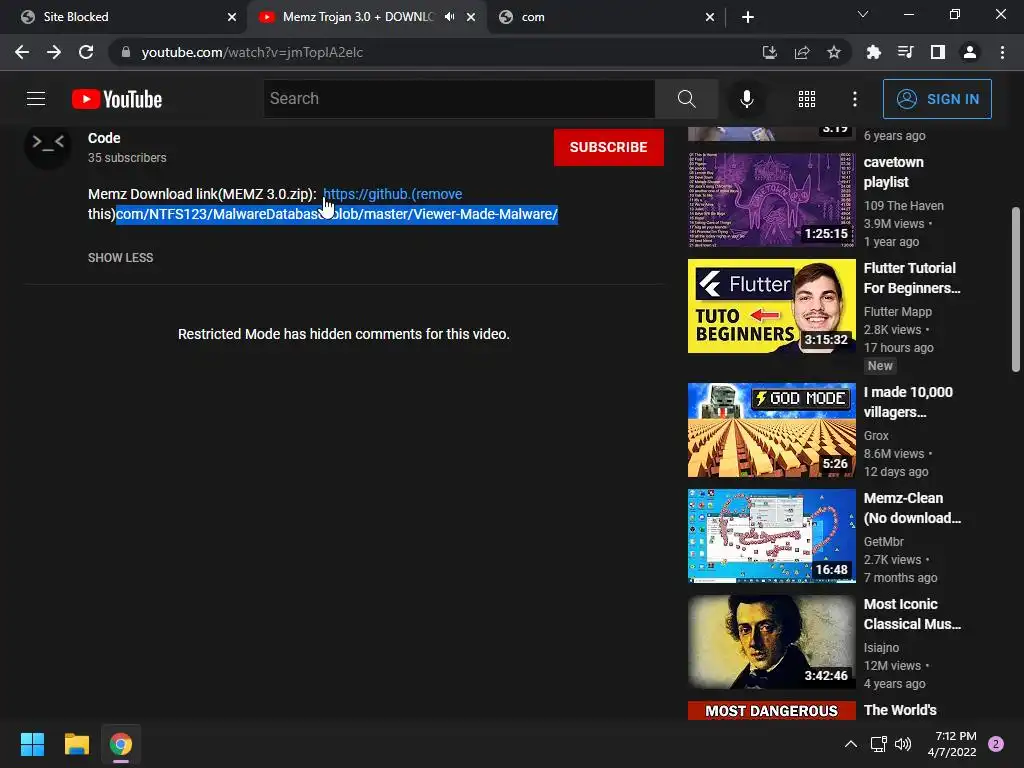1024x768 pixels.
Task: Open the Chrome three-dot menu
Action: 1002,52
